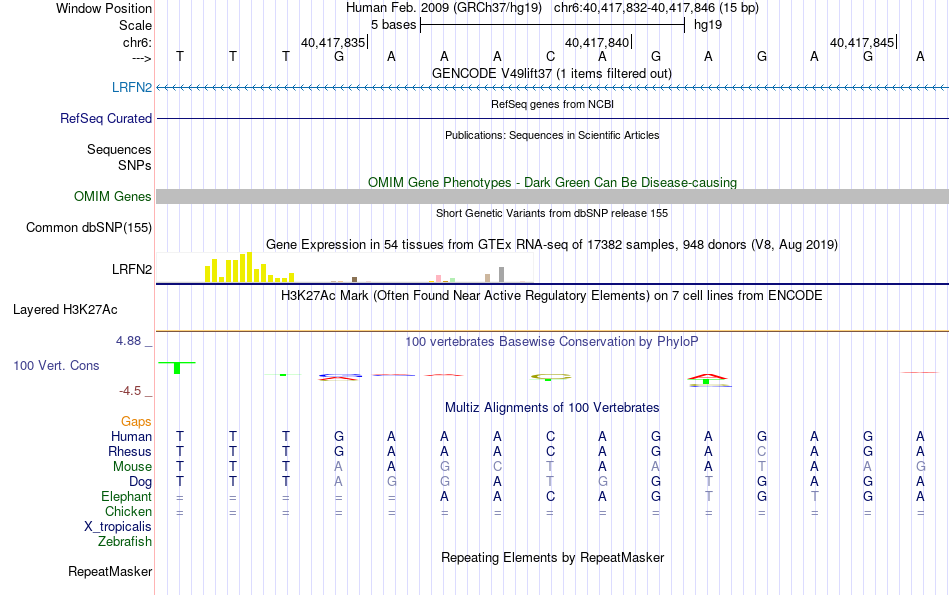The image size is (950, 595).
Task: Click the 40,417,845 position marker
Action: point(863,42)
